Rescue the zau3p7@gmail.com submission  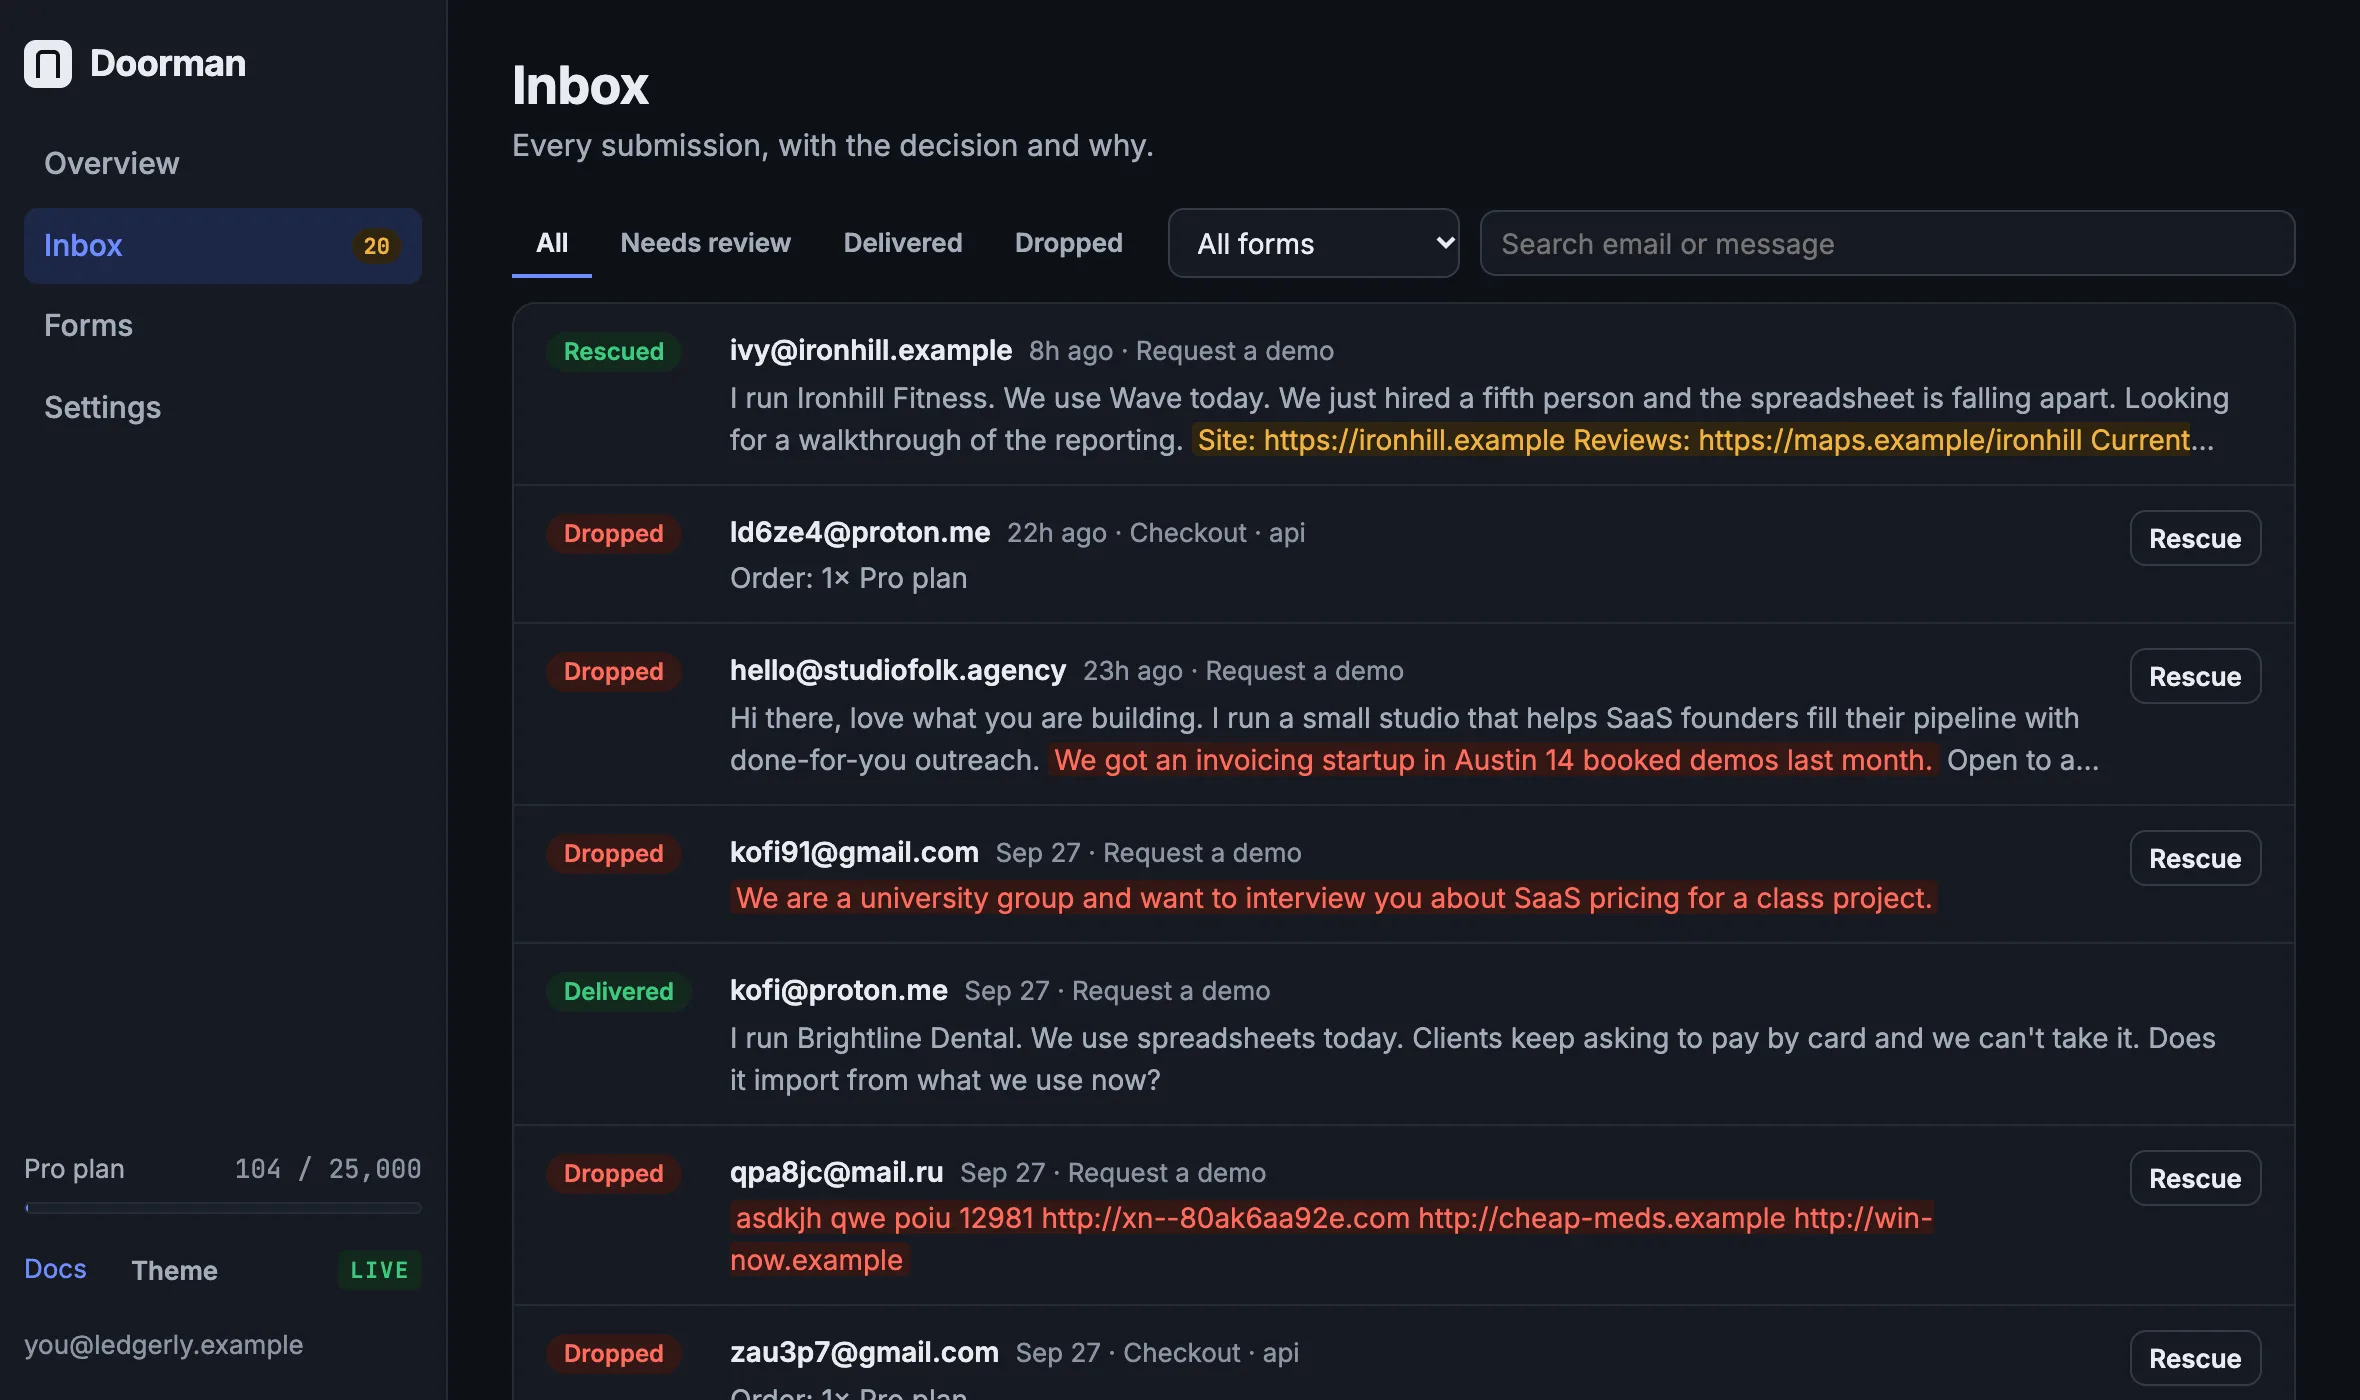click(x=2195, y=1358)
